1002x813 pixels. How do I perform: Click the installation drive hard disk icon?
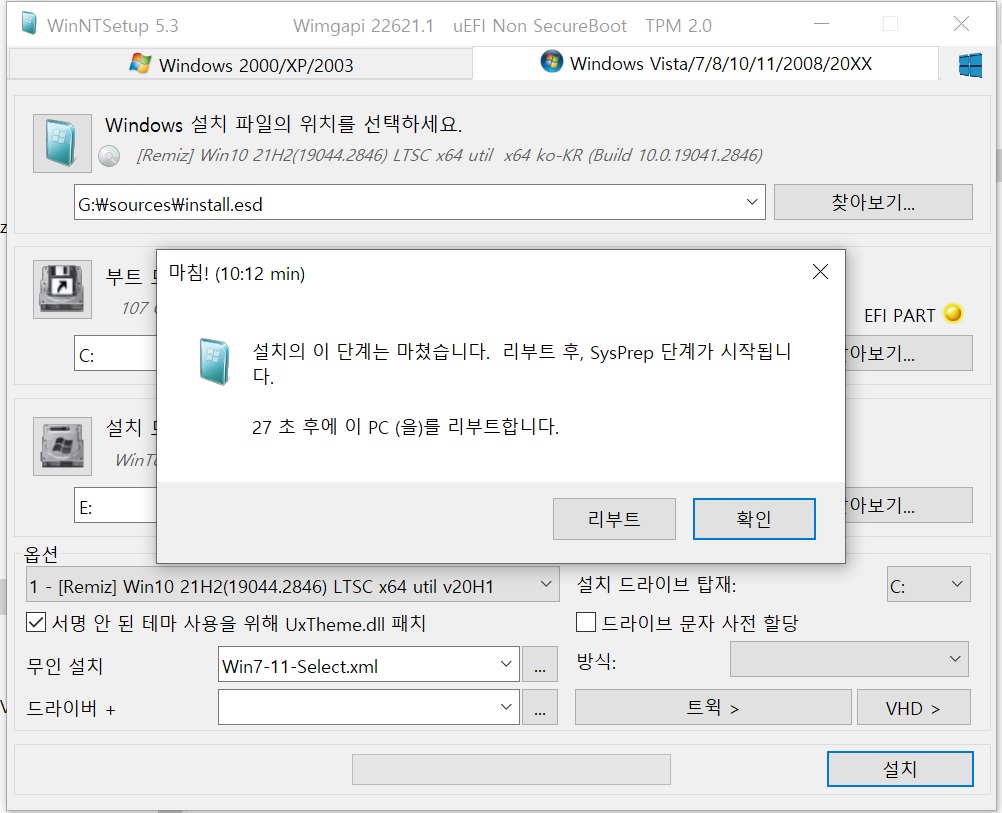[62, 446]
